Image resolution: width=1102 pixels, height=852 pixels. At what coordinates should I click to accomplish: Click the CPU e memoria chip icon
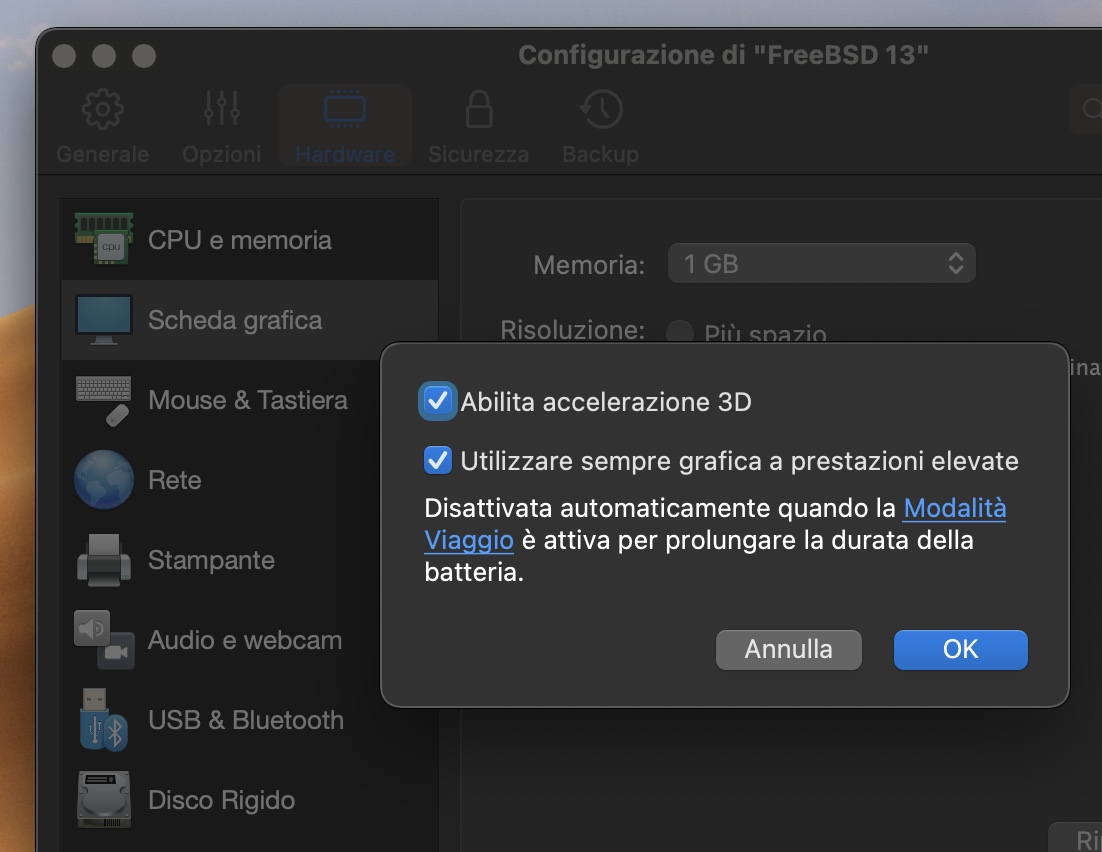tap(104, 239)
